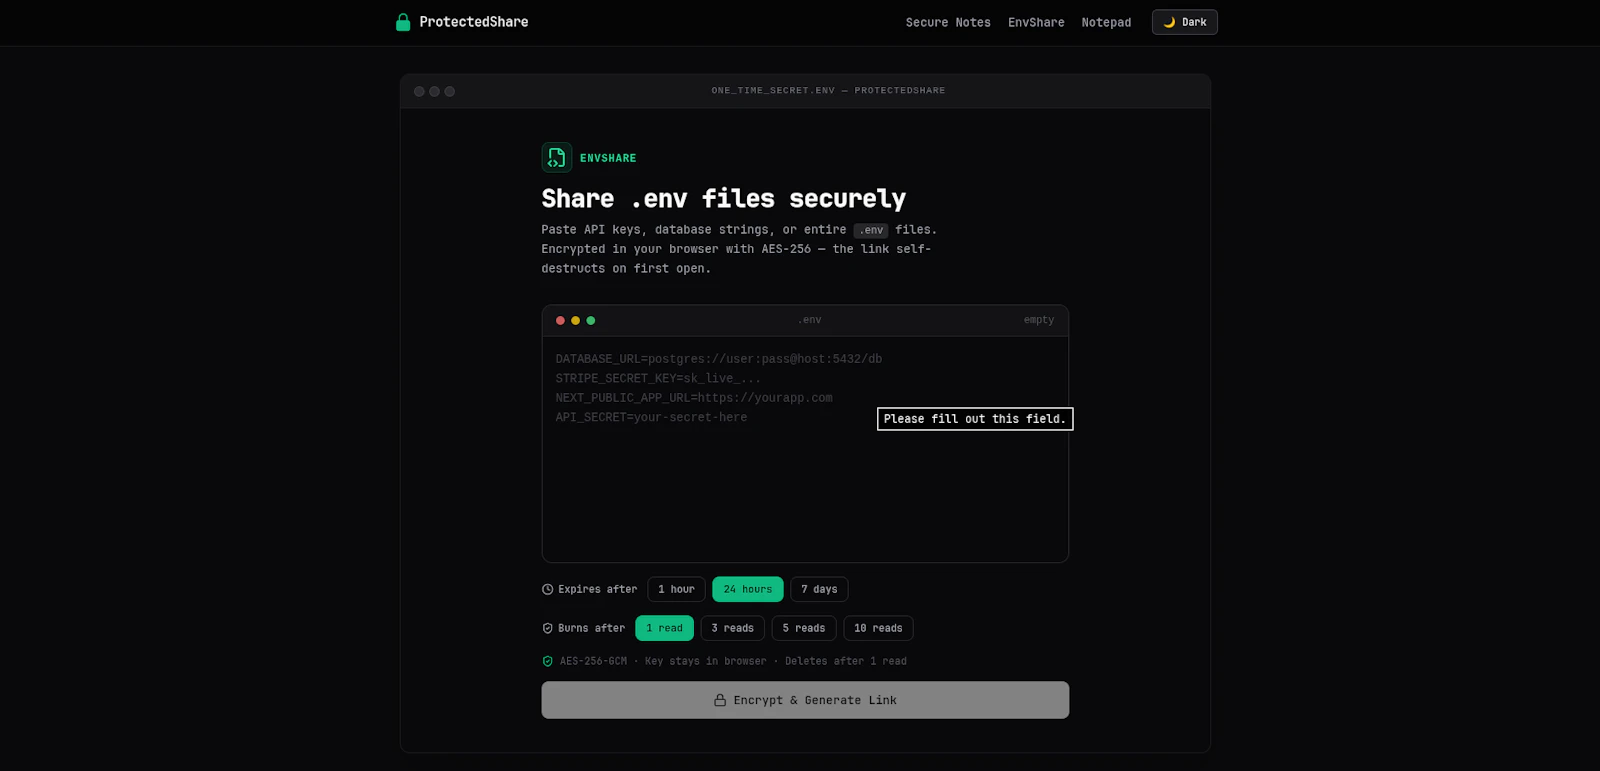Open the ProtectedShare home link text
The height and width of the screenshot is (771, 1600).
click(474, 22)
